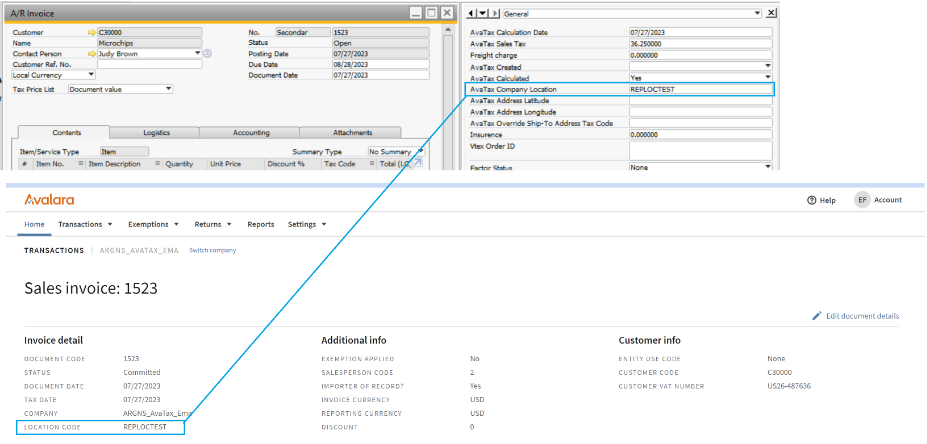This screenshot has width=927, height=444.
Task: Switch to the Contents tab
Action: [67, 132]
